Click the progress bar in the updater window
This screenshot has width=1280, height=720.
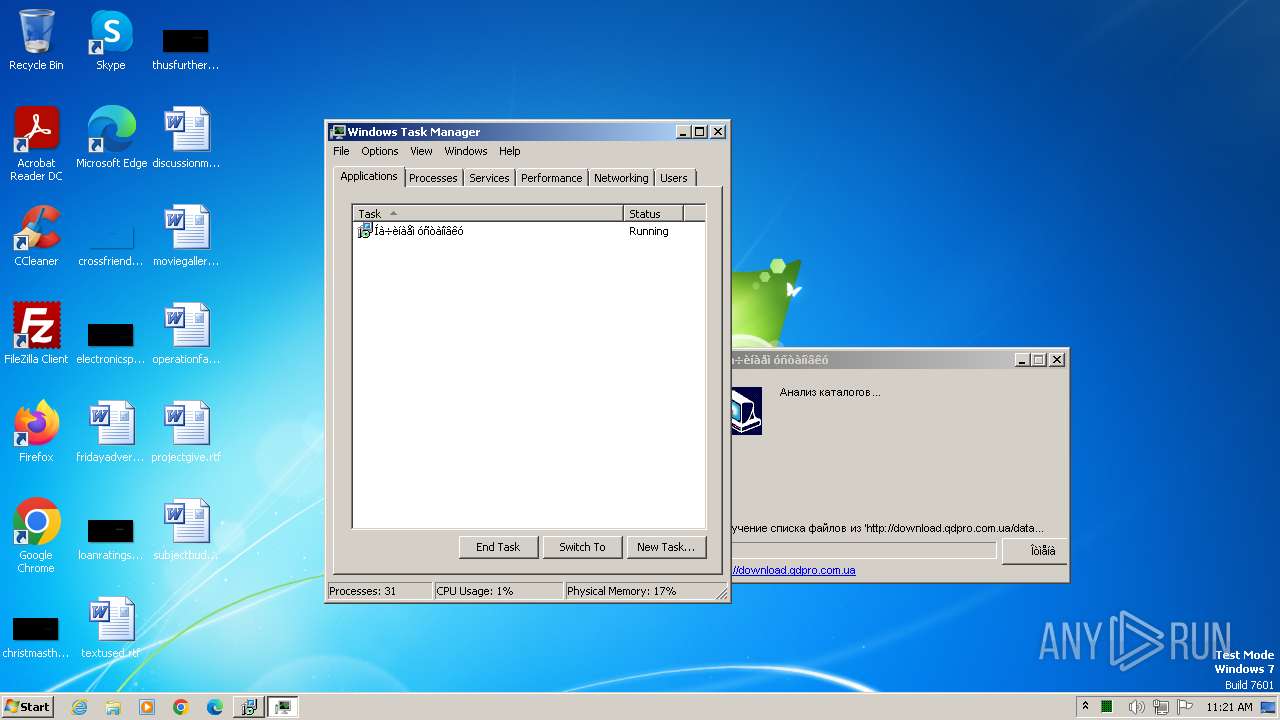pyautogui.click(x=864, y=551)
